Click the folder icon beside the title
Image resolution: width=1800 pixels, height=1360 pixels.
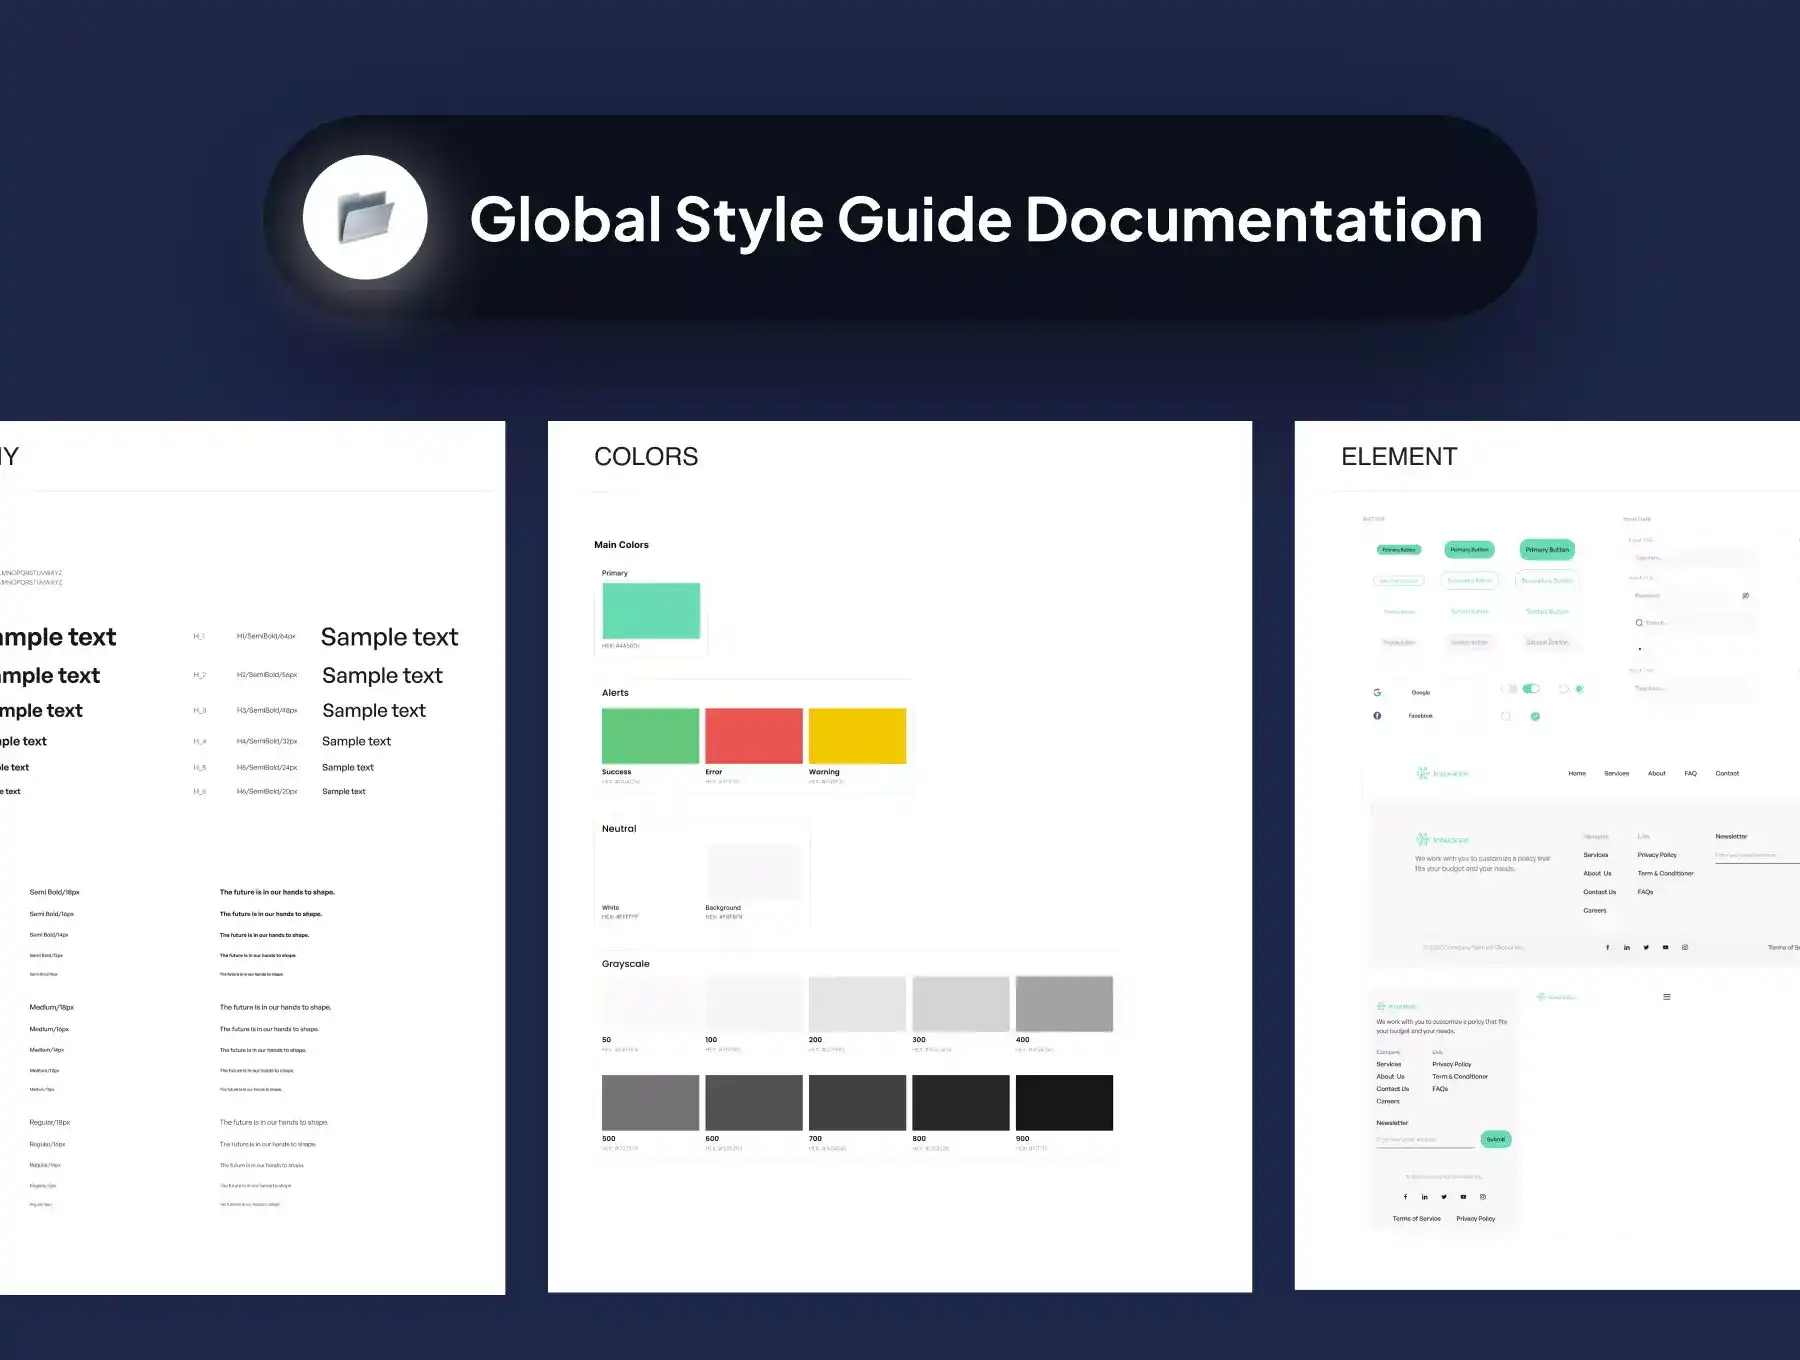(365, 217)
